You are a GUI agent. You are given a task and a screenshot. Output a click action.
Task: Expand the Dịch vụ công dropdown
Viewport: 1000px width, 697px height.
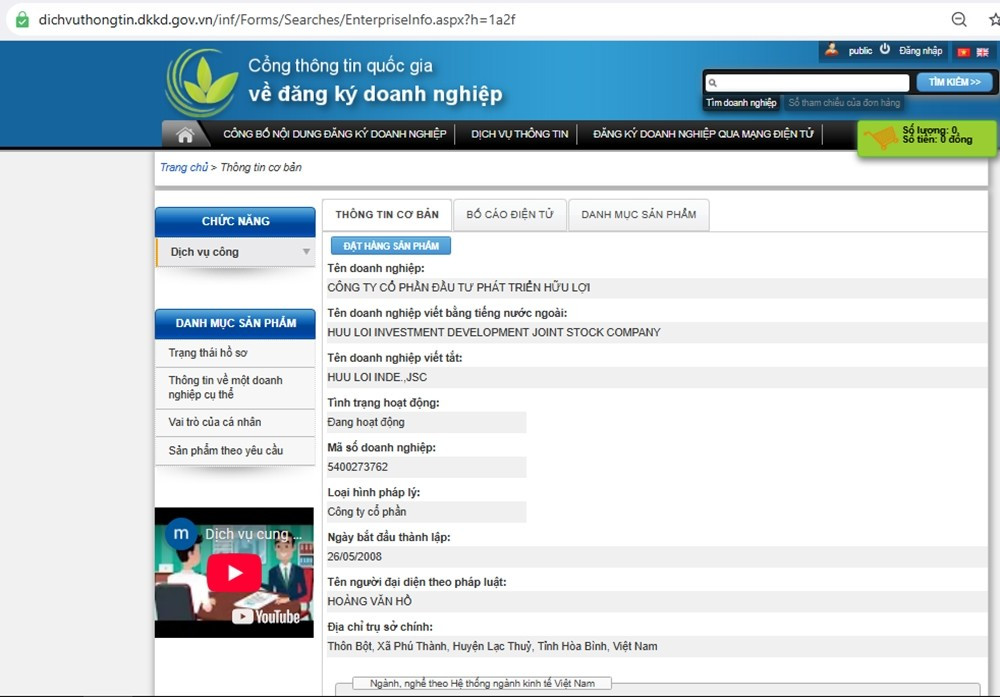306,252
